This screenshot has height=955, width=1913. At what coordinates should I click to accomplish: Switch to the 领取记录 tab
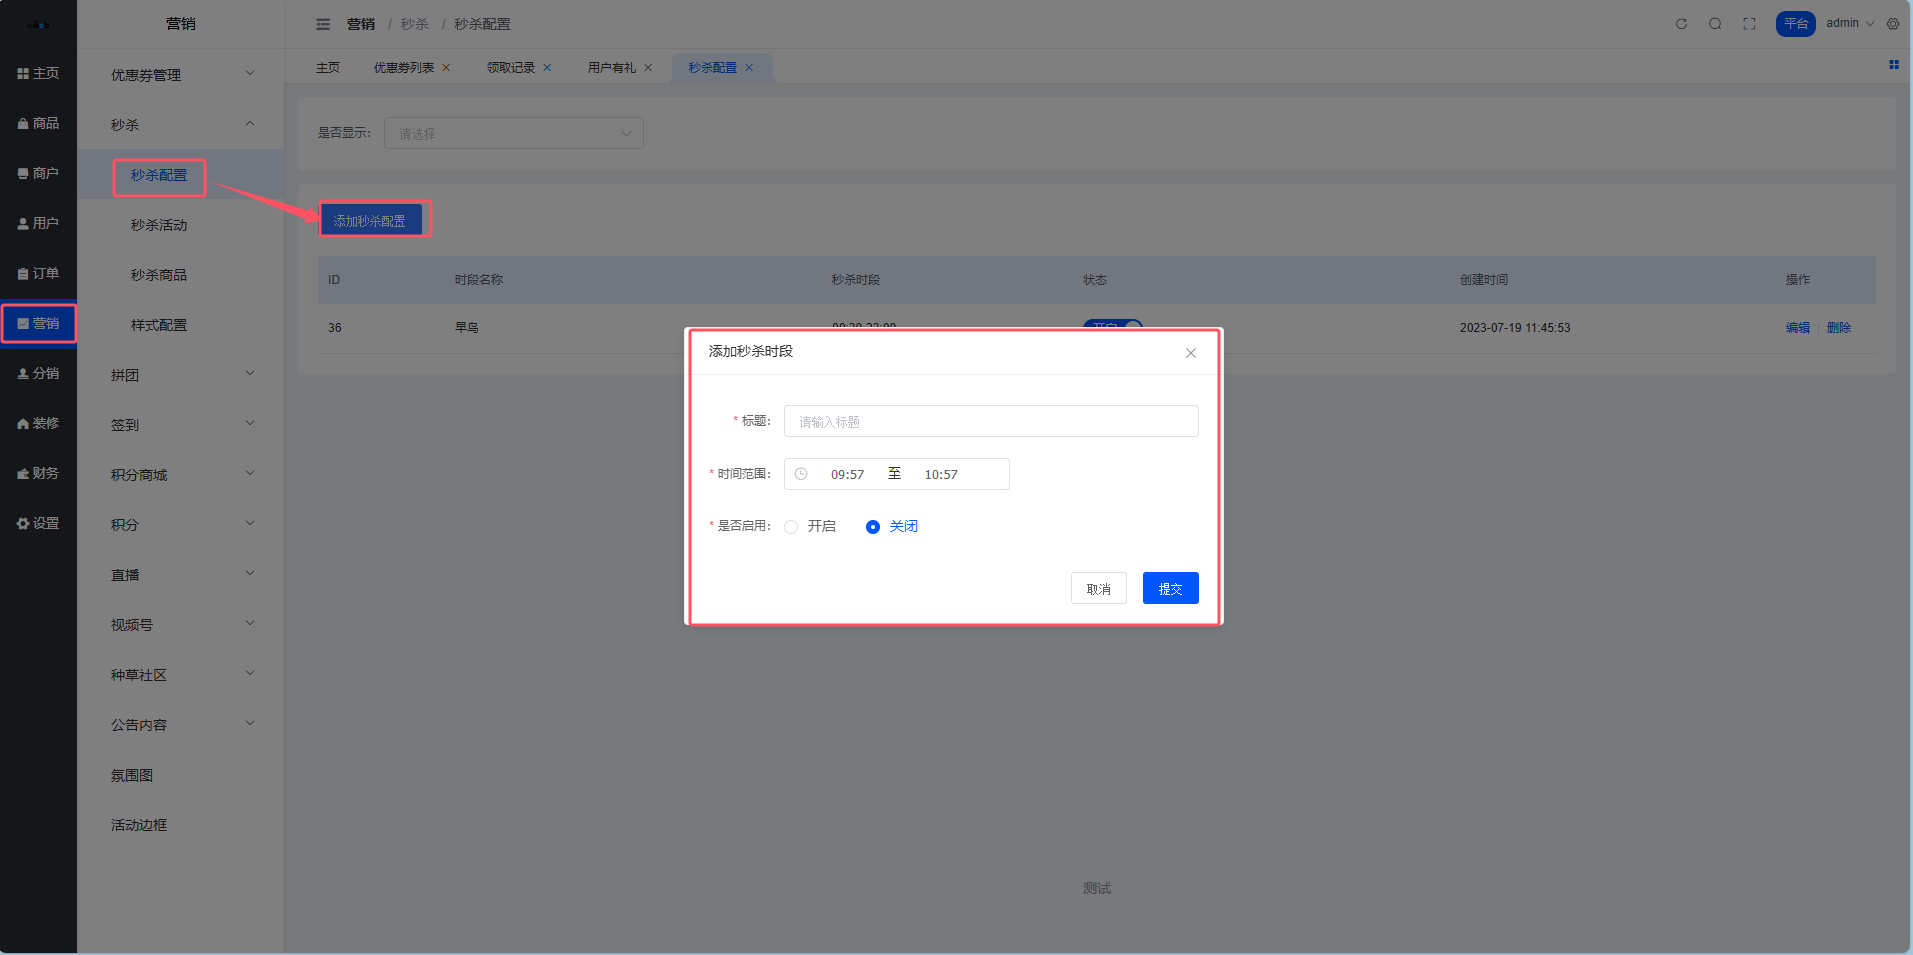(510, 68)
